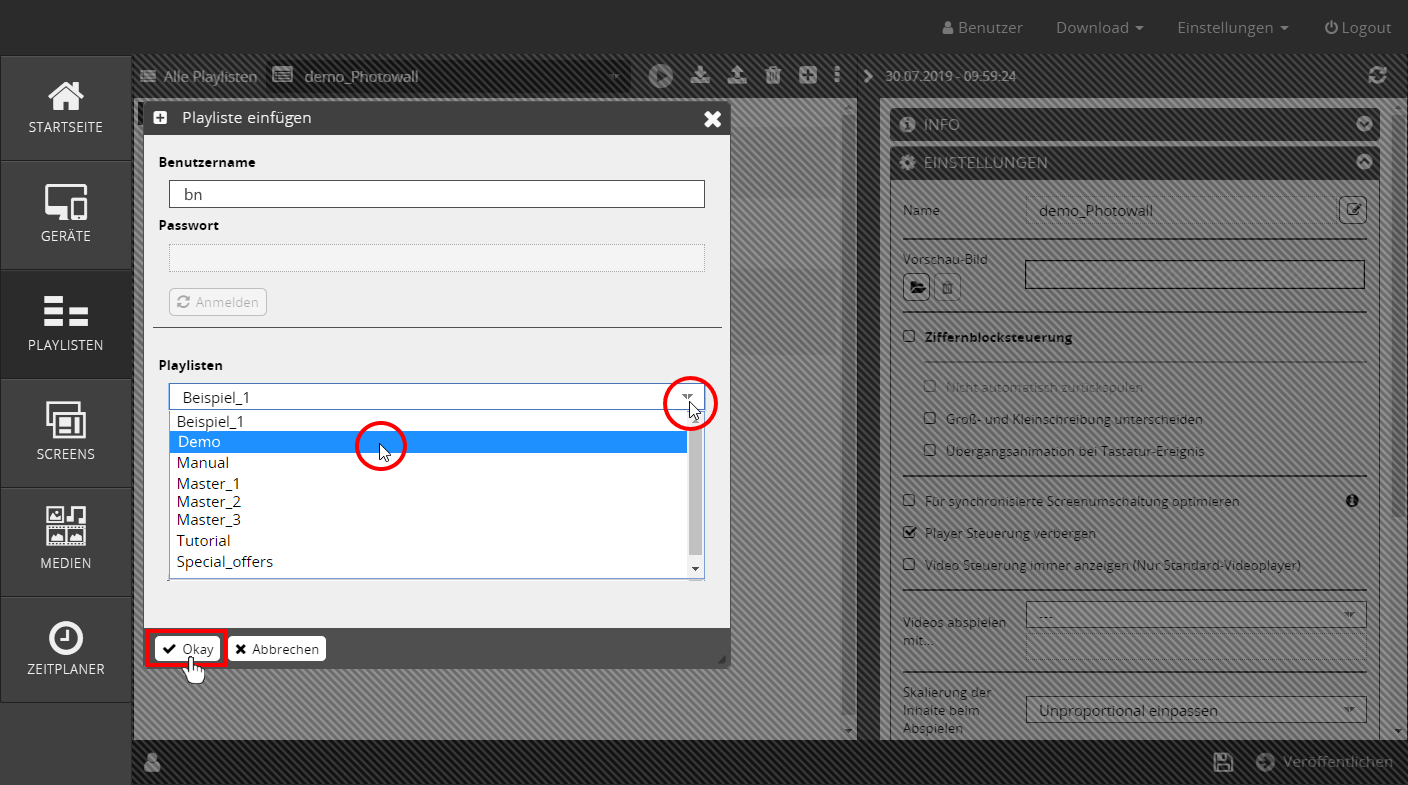Screen dimensions: 1408x785
Task: Open the Einstellungen top menu
Action: pyautogui.click(x=1232, y=28)
